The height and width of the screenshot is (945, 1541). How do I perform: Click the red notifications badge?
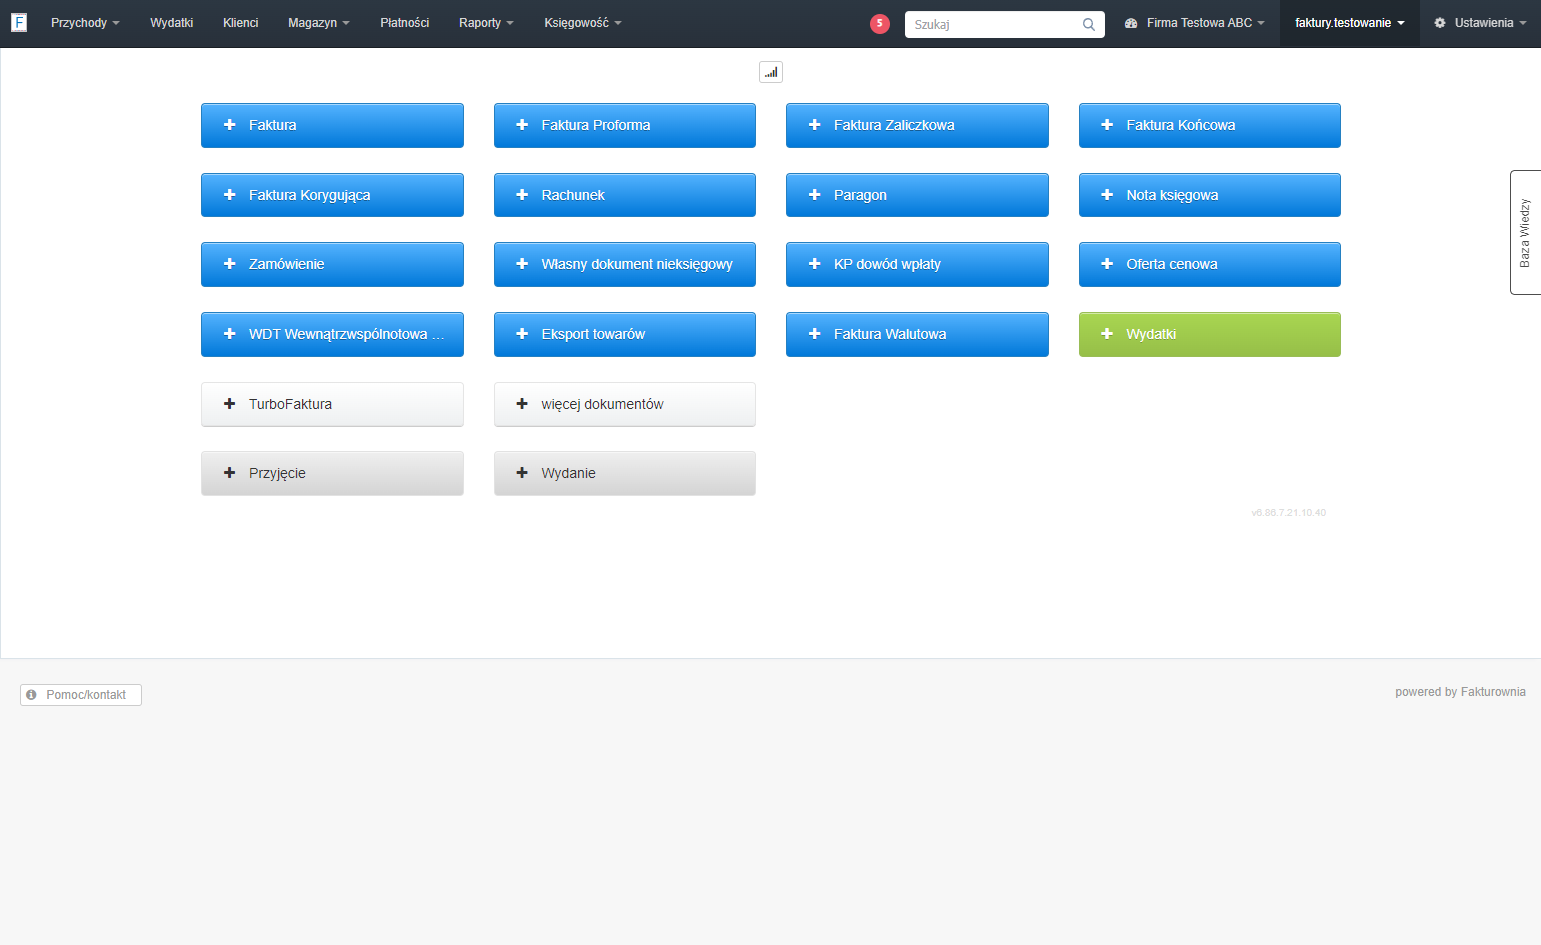coord(880,24)
